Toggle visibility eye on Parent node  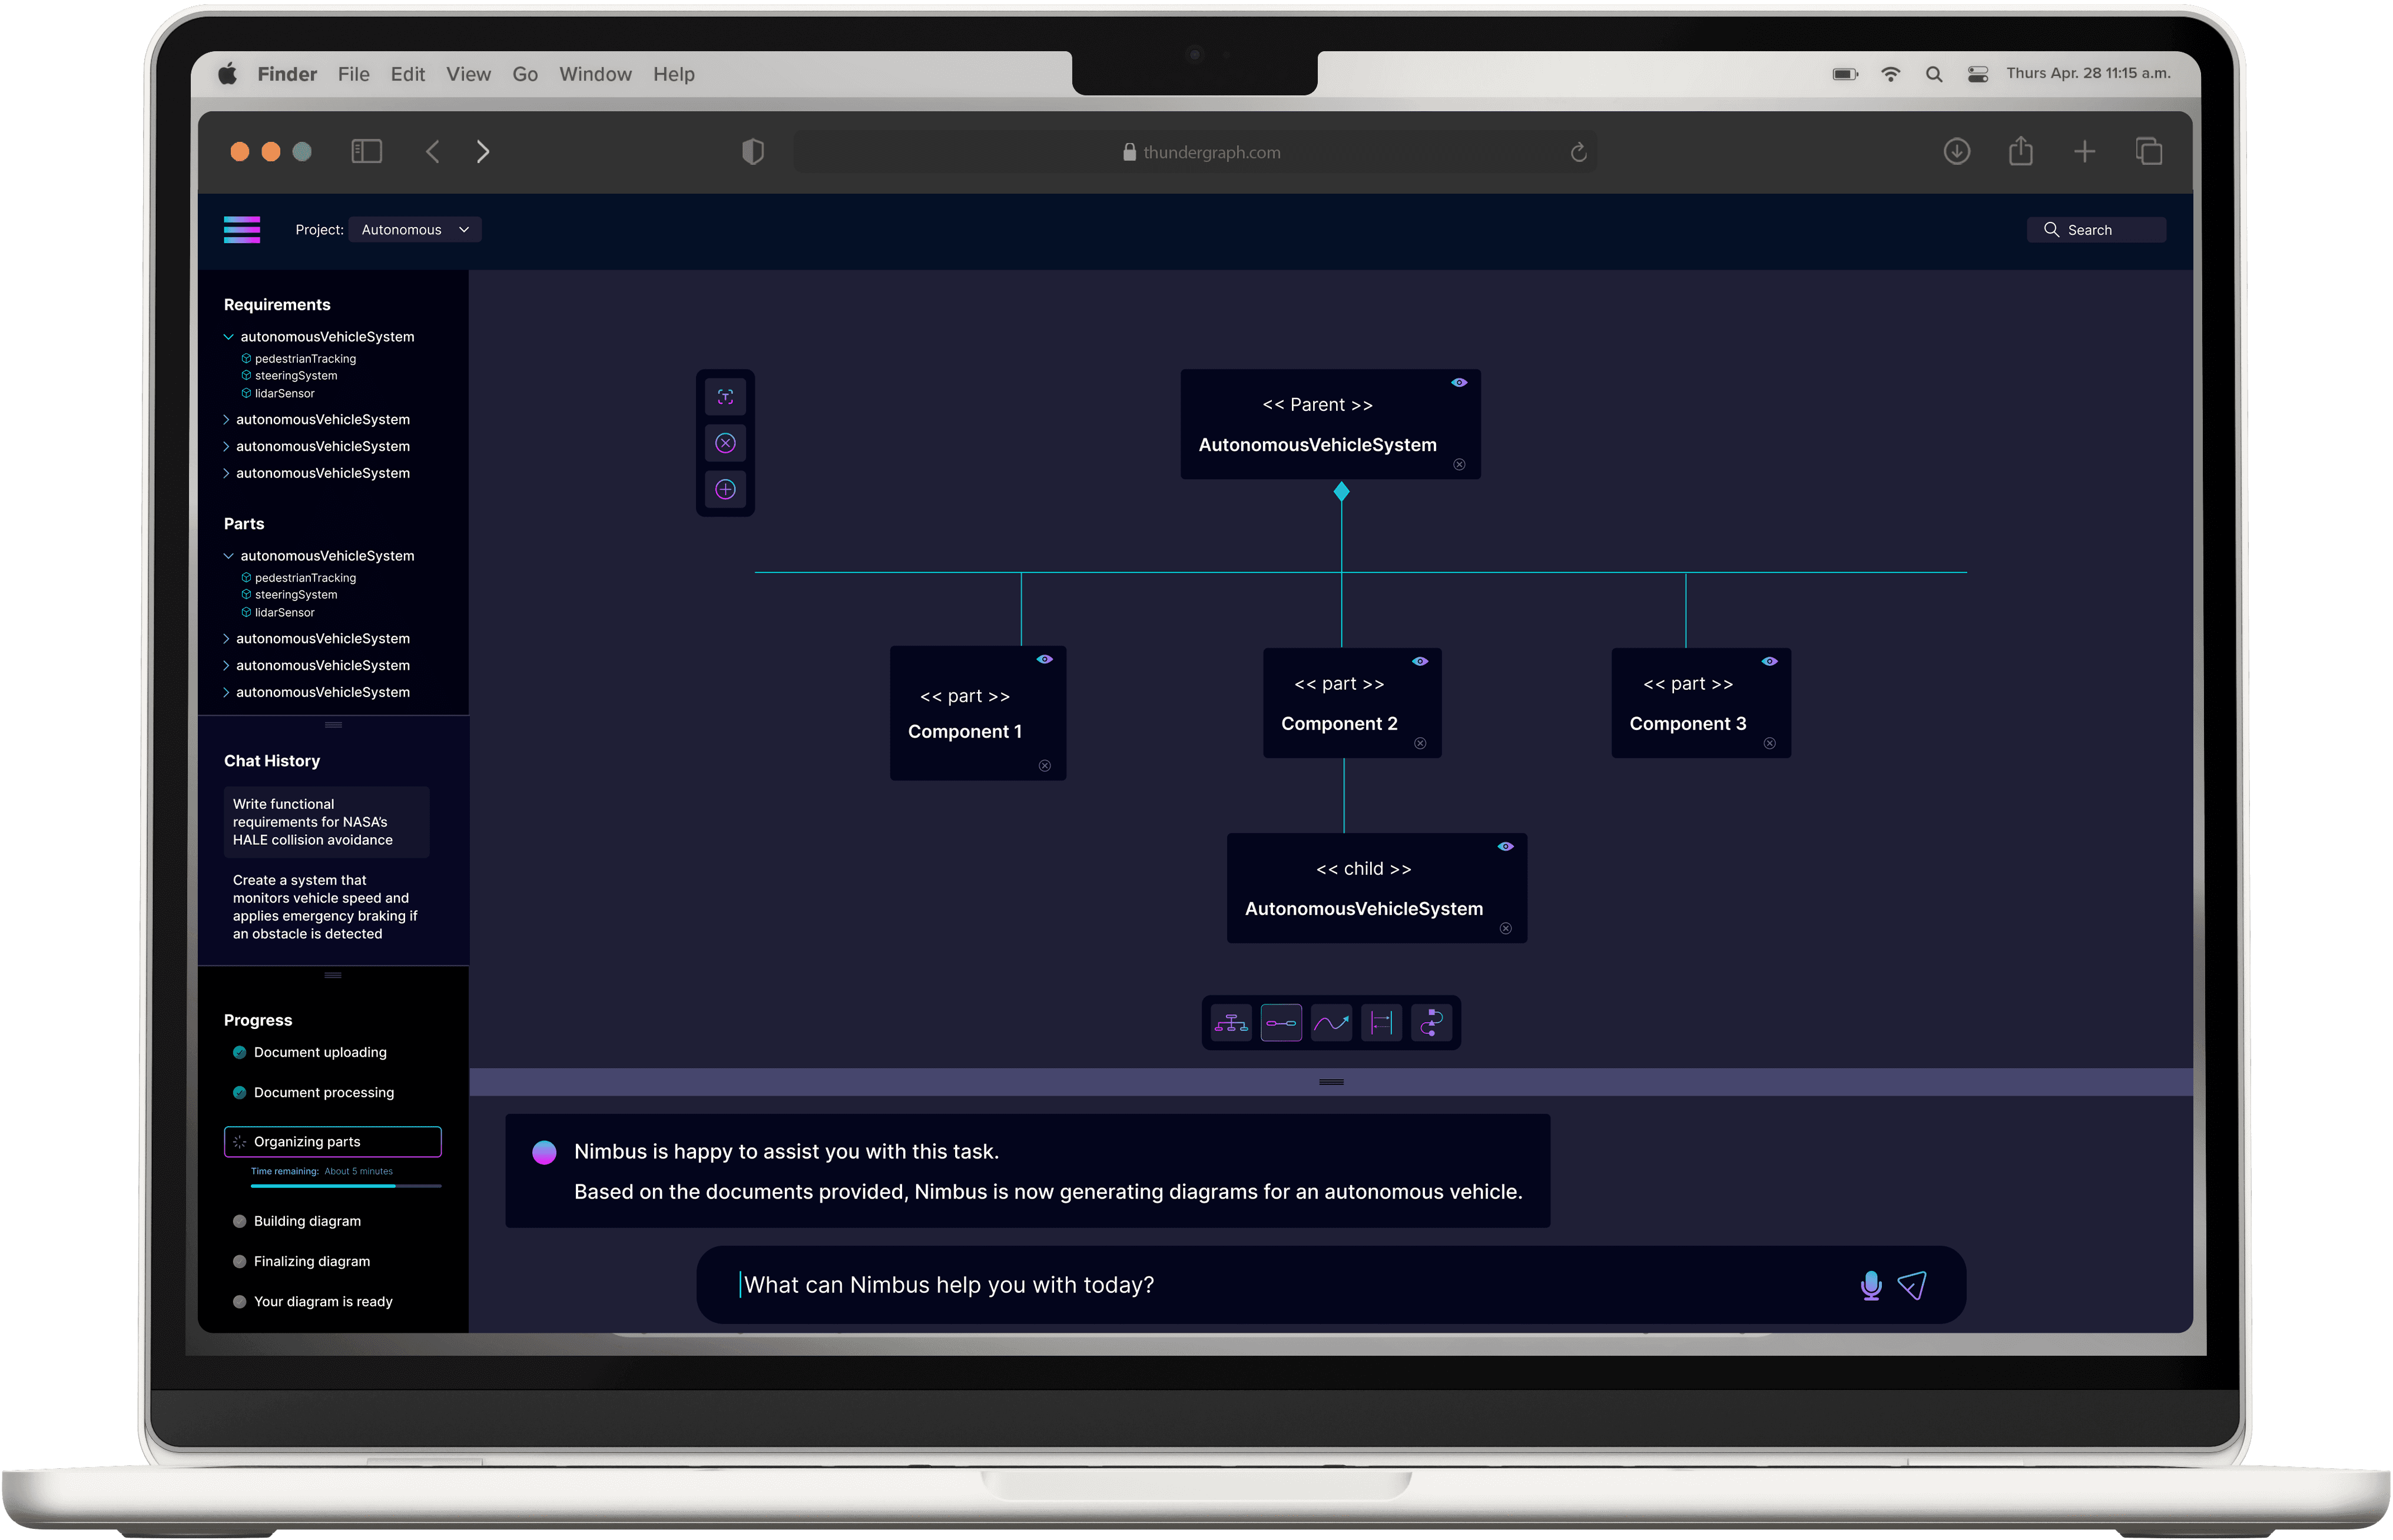[x=1459, y=383]
